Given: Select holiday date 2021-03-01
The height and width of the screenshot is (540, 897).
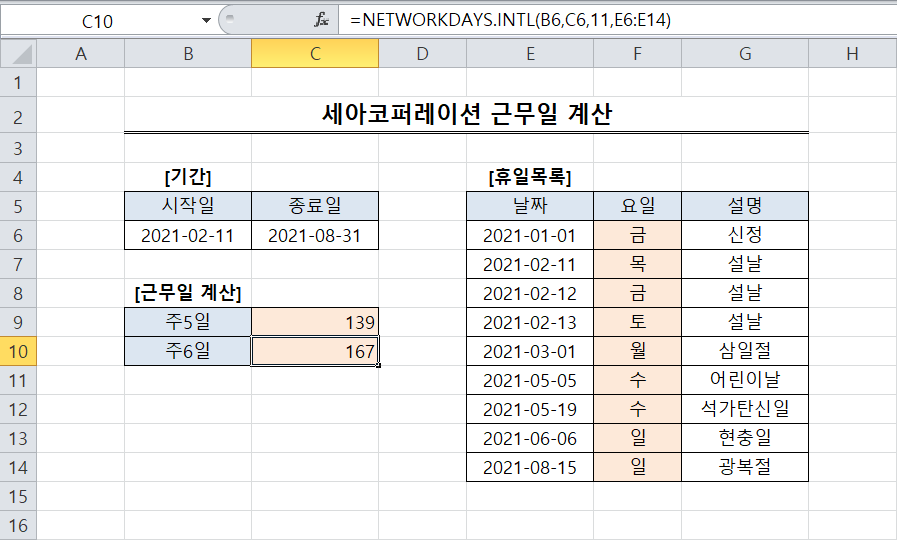Looking at the screenshot, I should coord(530,351).
